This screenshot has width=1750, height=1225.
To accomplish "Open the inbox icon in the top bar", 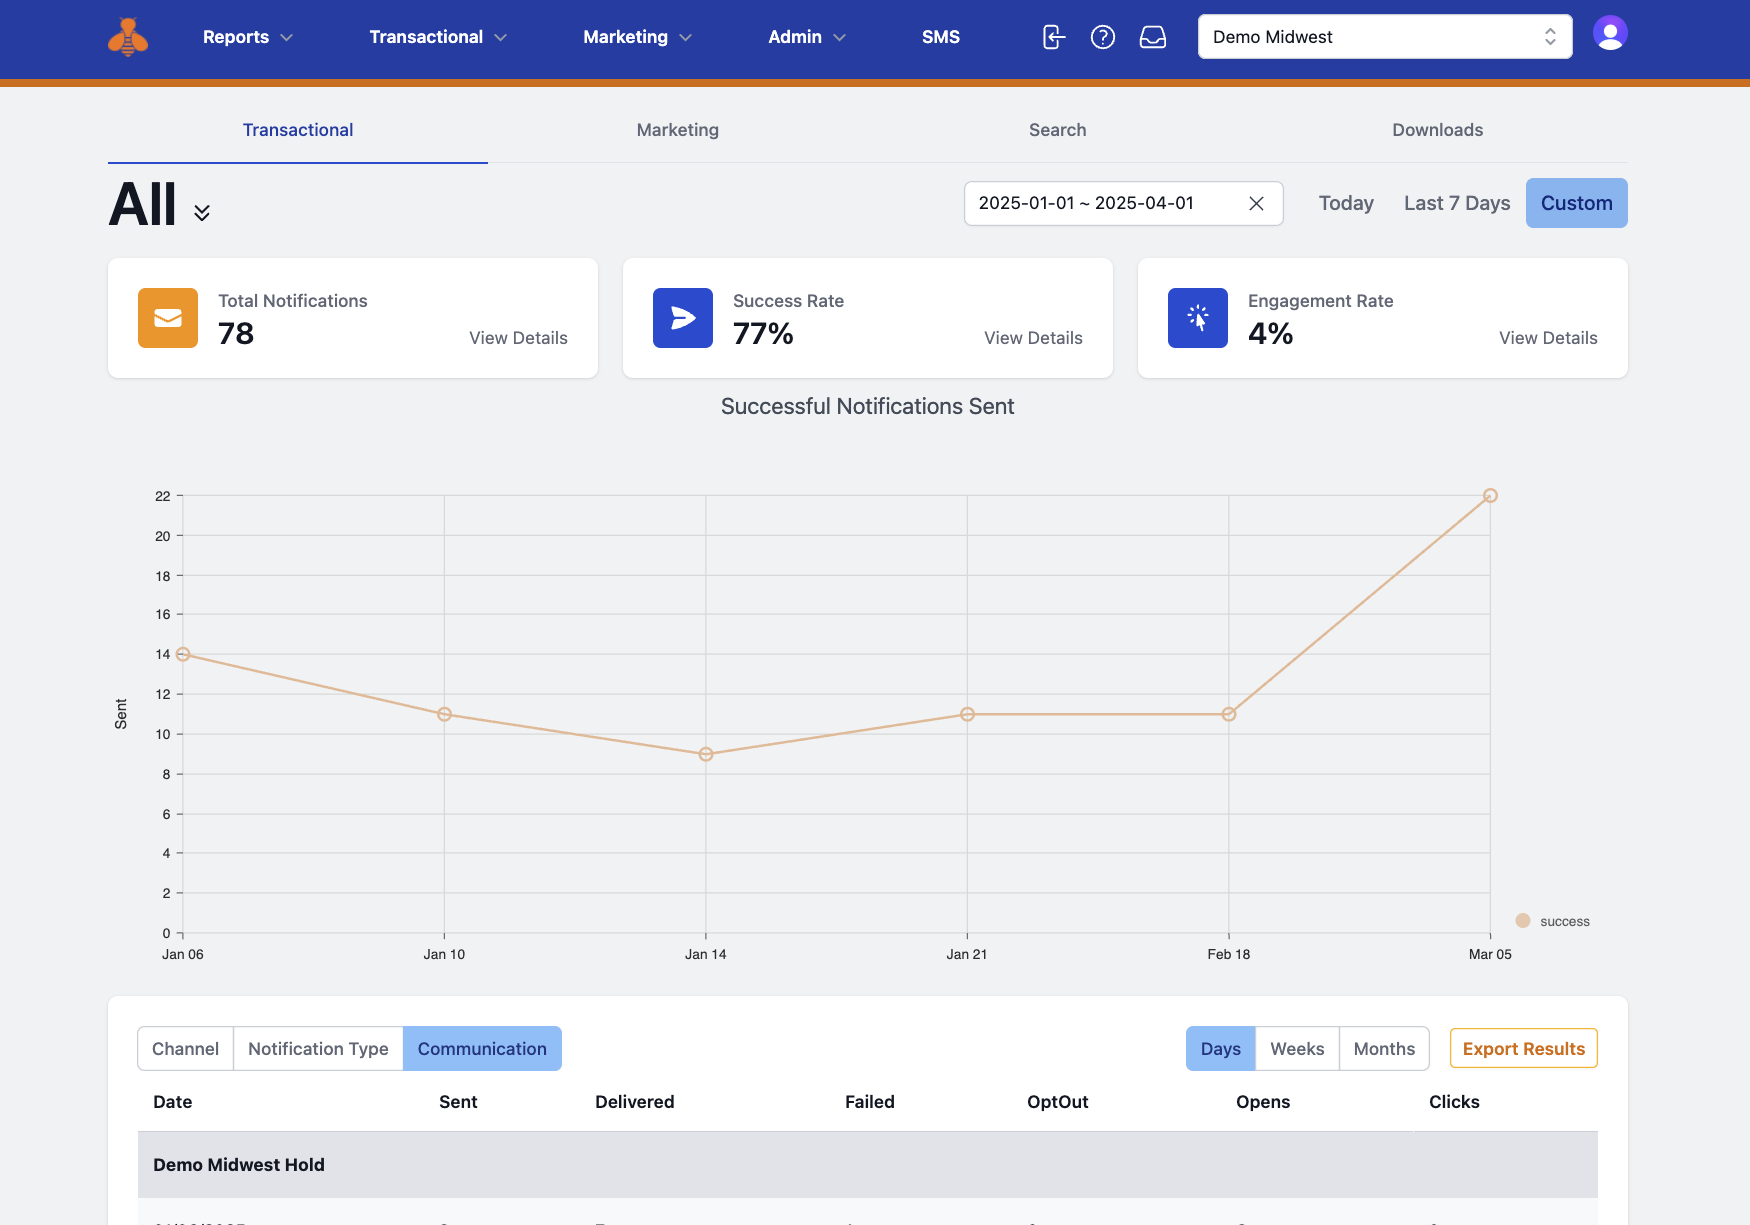I will point(1153,37).
